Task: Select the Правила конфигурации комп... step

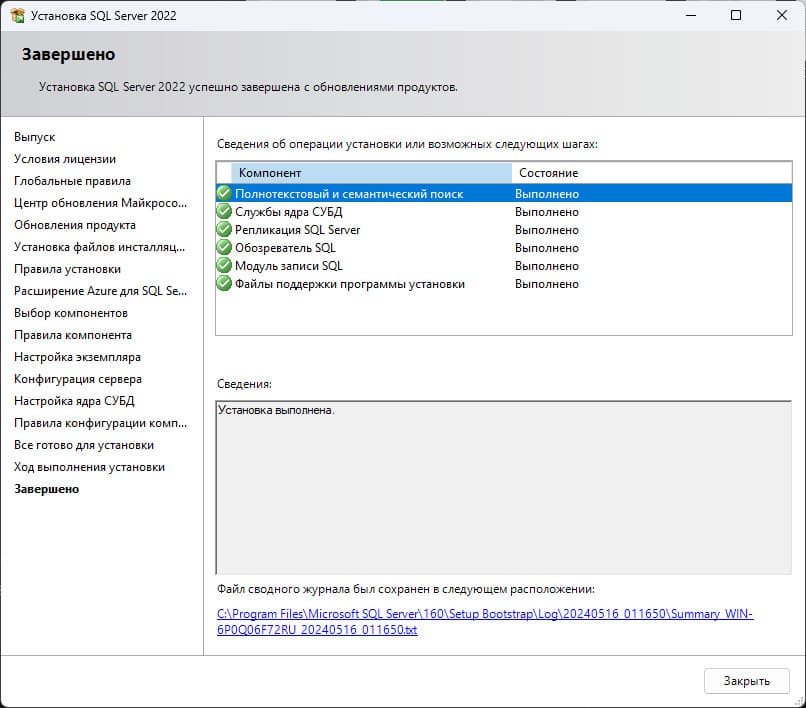Action: tap(100, 423)
